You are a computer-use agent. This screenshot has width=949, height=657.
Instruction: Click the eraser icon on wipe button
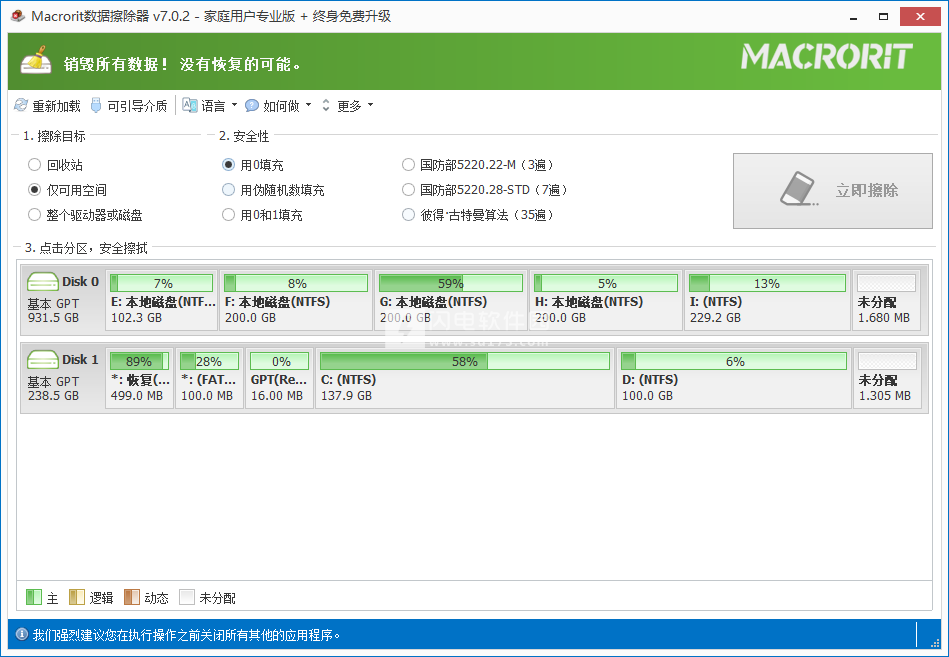click(x=799, y=189)
